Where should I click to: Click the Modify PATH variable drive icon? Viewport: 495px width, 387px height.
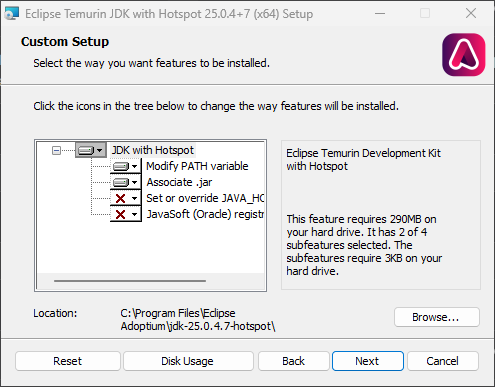tap(121, 166)
